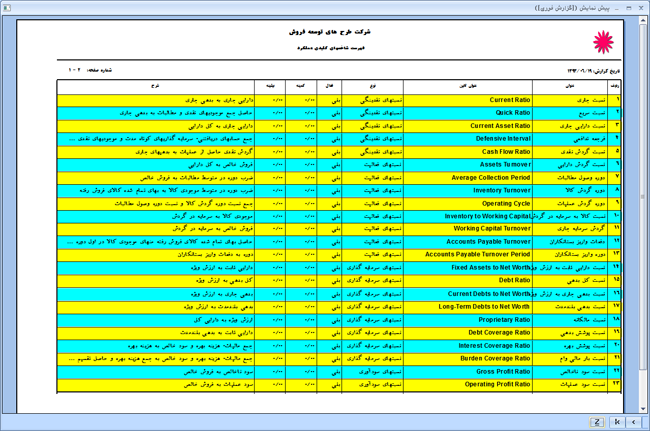Click the Gross Profit Ratio cell
Viewport: 650px width, 431px height.
click(x=468, y=371)
